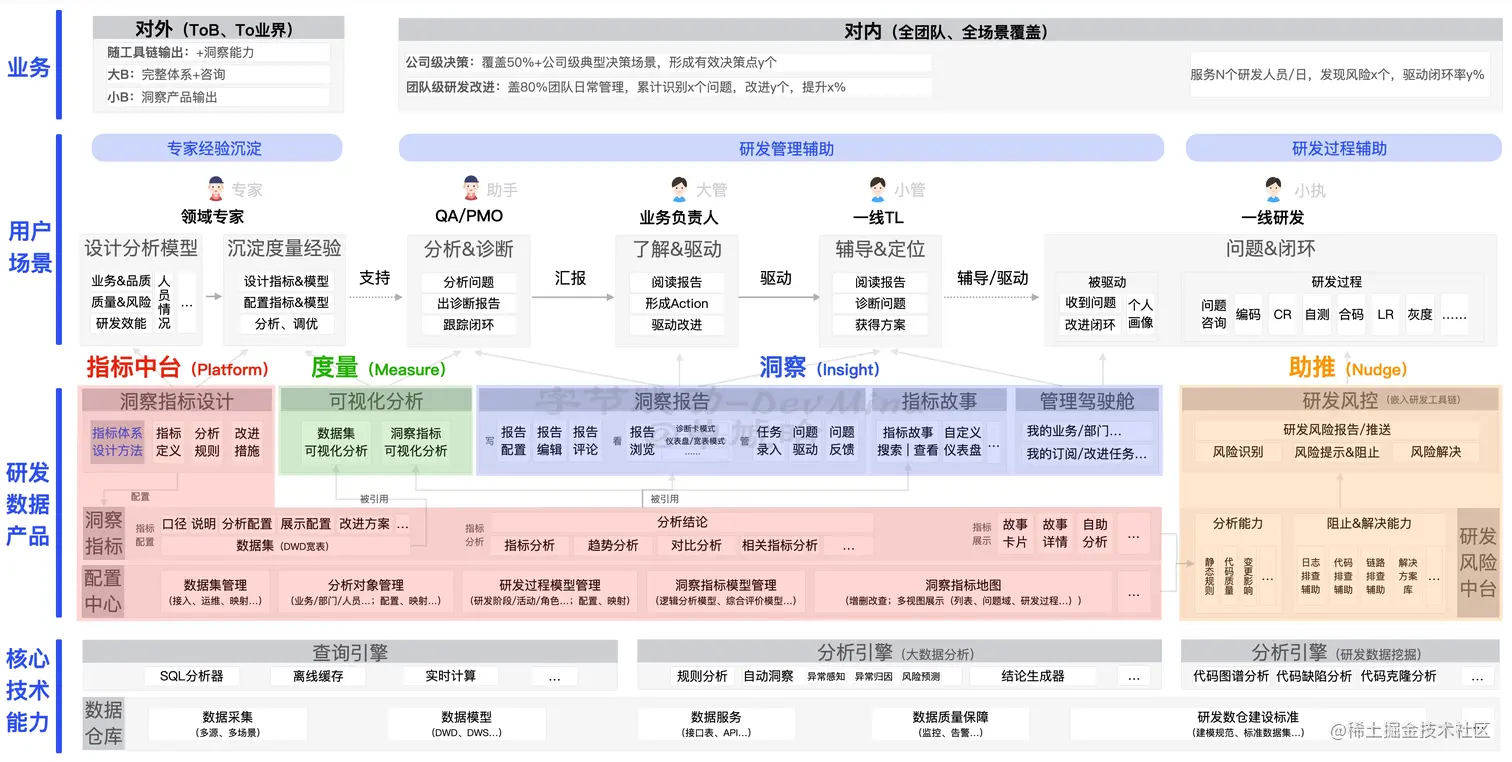The height and width of the screenshot is (762, 1512).
Task: Click the 问题咨询 box
Action: pos(1214,314)
